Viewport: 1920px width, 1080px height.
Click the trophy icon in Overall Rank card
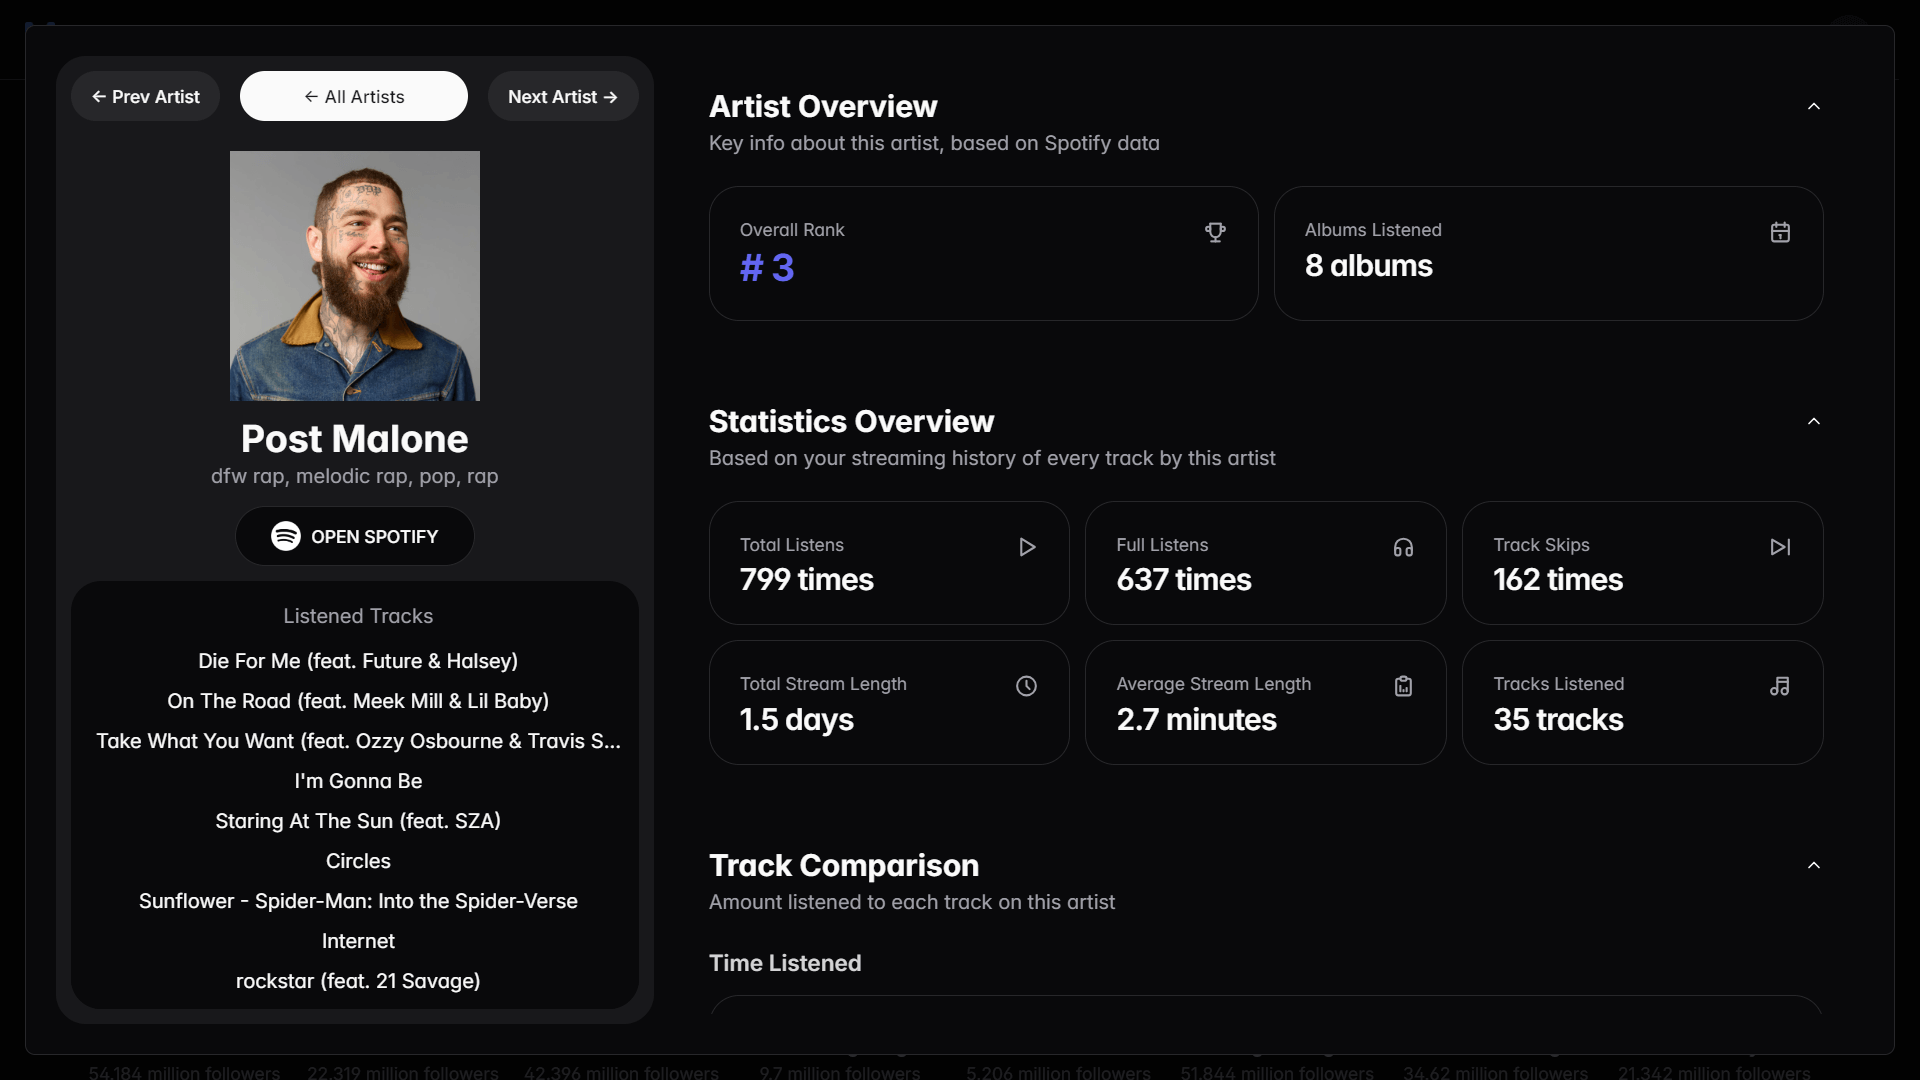pos(1215,232)
